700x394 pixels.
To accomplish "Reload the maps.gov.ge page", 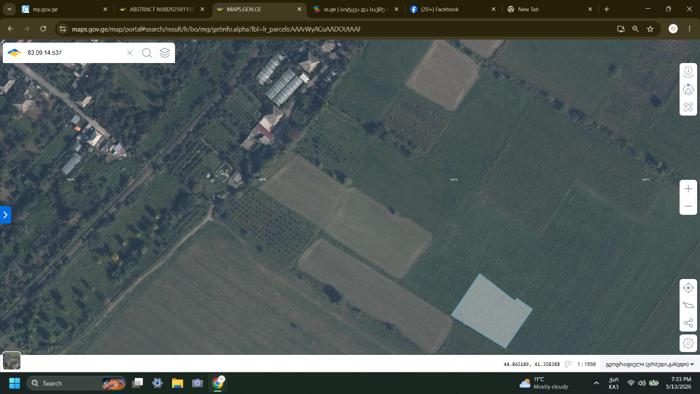I will pyautogui.click(x=43, y=29).
